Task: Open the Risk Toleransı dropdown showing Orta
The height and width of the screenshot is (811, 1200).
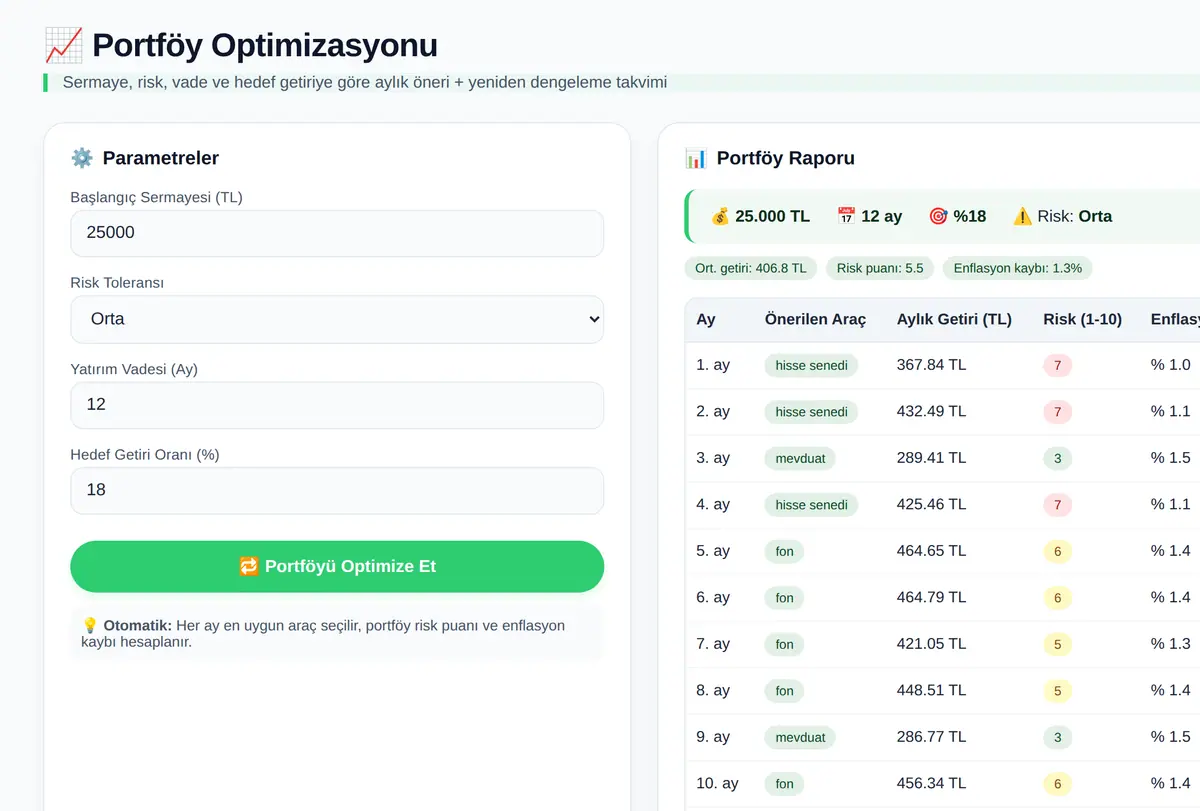Action: tap(337, 319)
